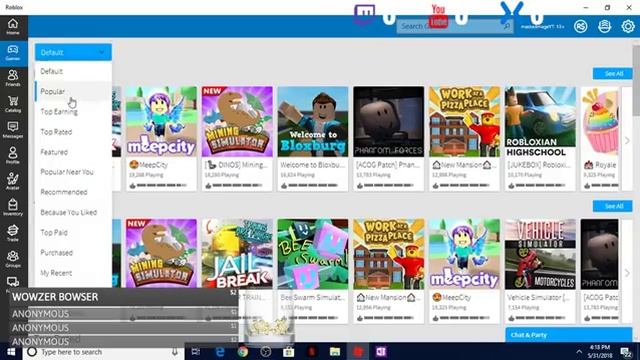The height and width of the screenshot is (360, 640).
Task: Open Welcome to Bloxburg game thumbnail
Action: [313, 121]
